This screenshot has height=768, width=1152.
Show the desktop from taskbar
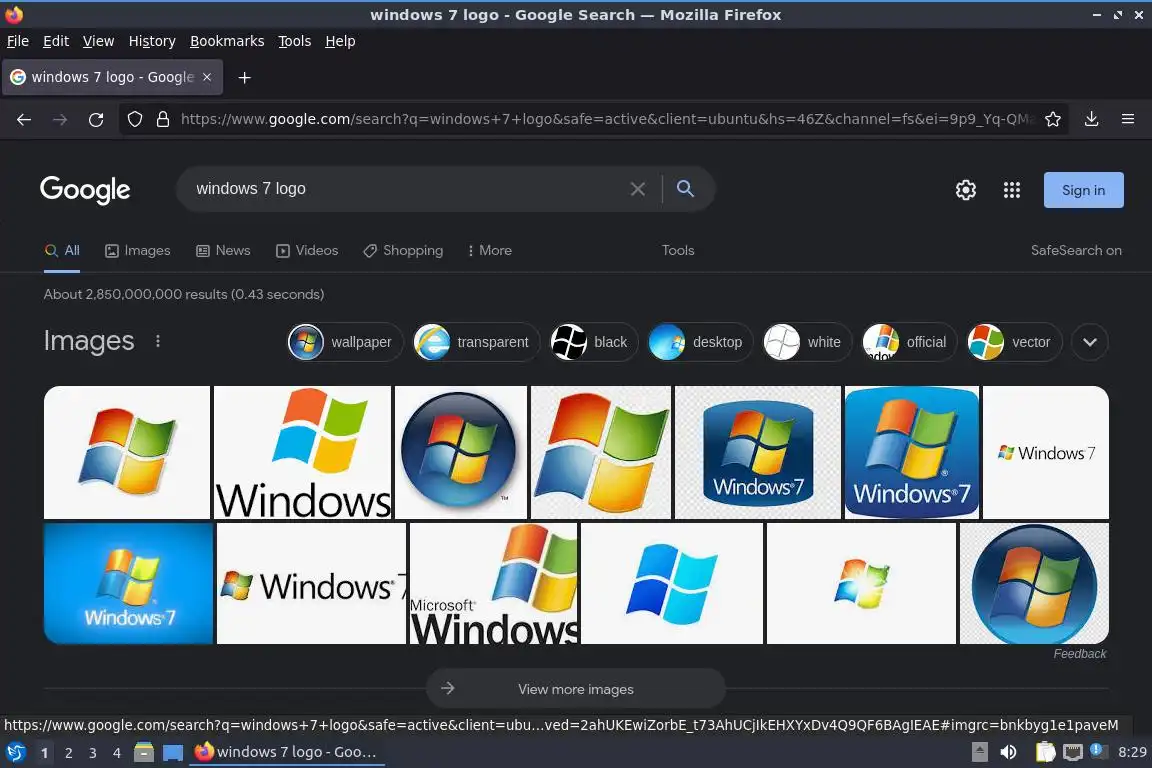(173, 753)
